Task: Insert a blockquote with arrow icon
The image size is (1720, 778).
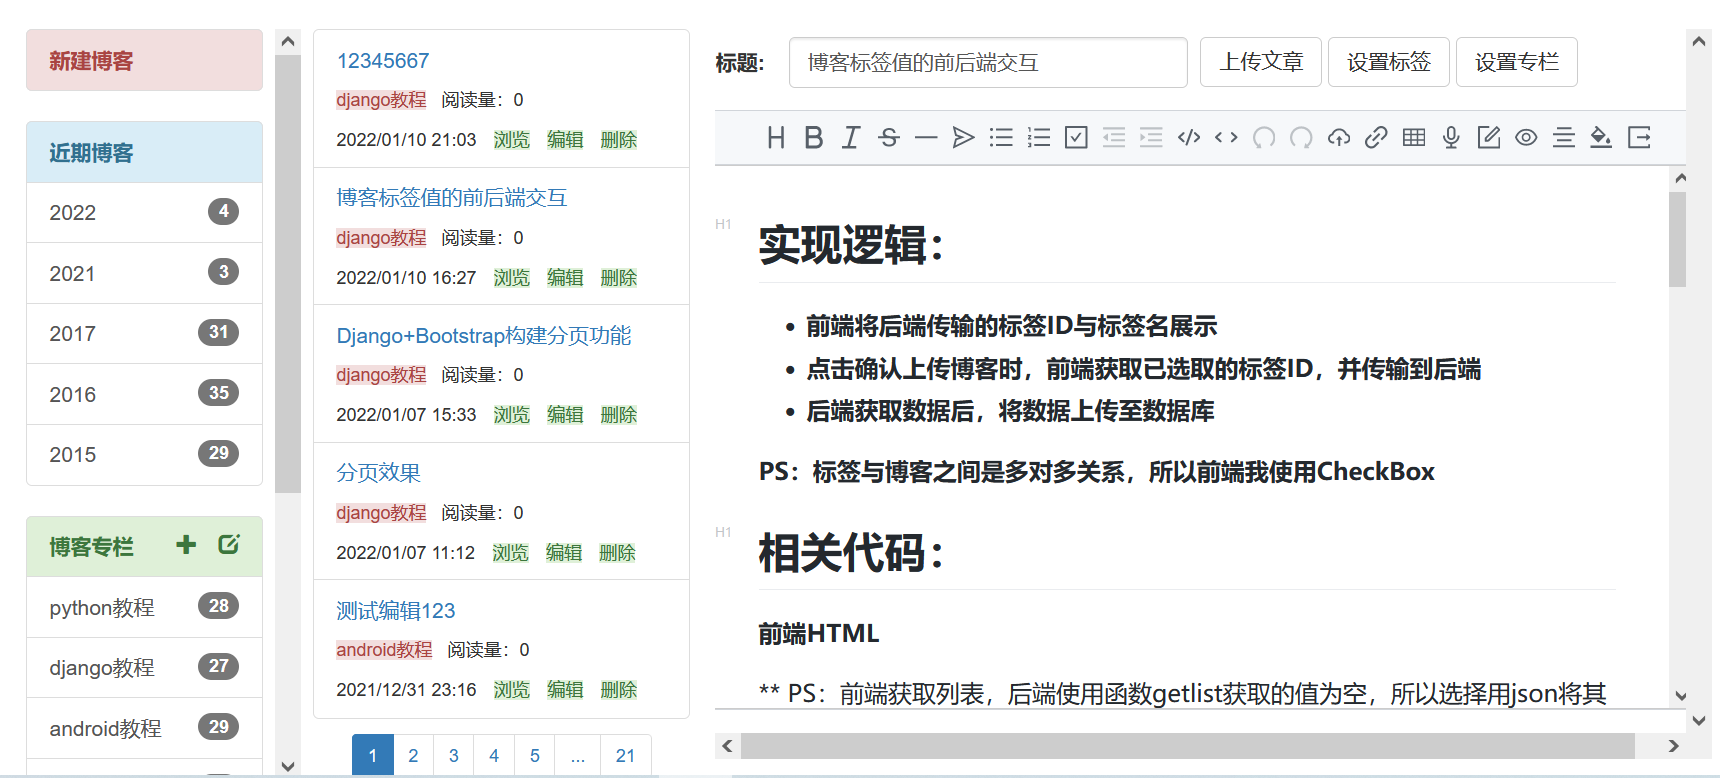Action: [x=964, y=138]
